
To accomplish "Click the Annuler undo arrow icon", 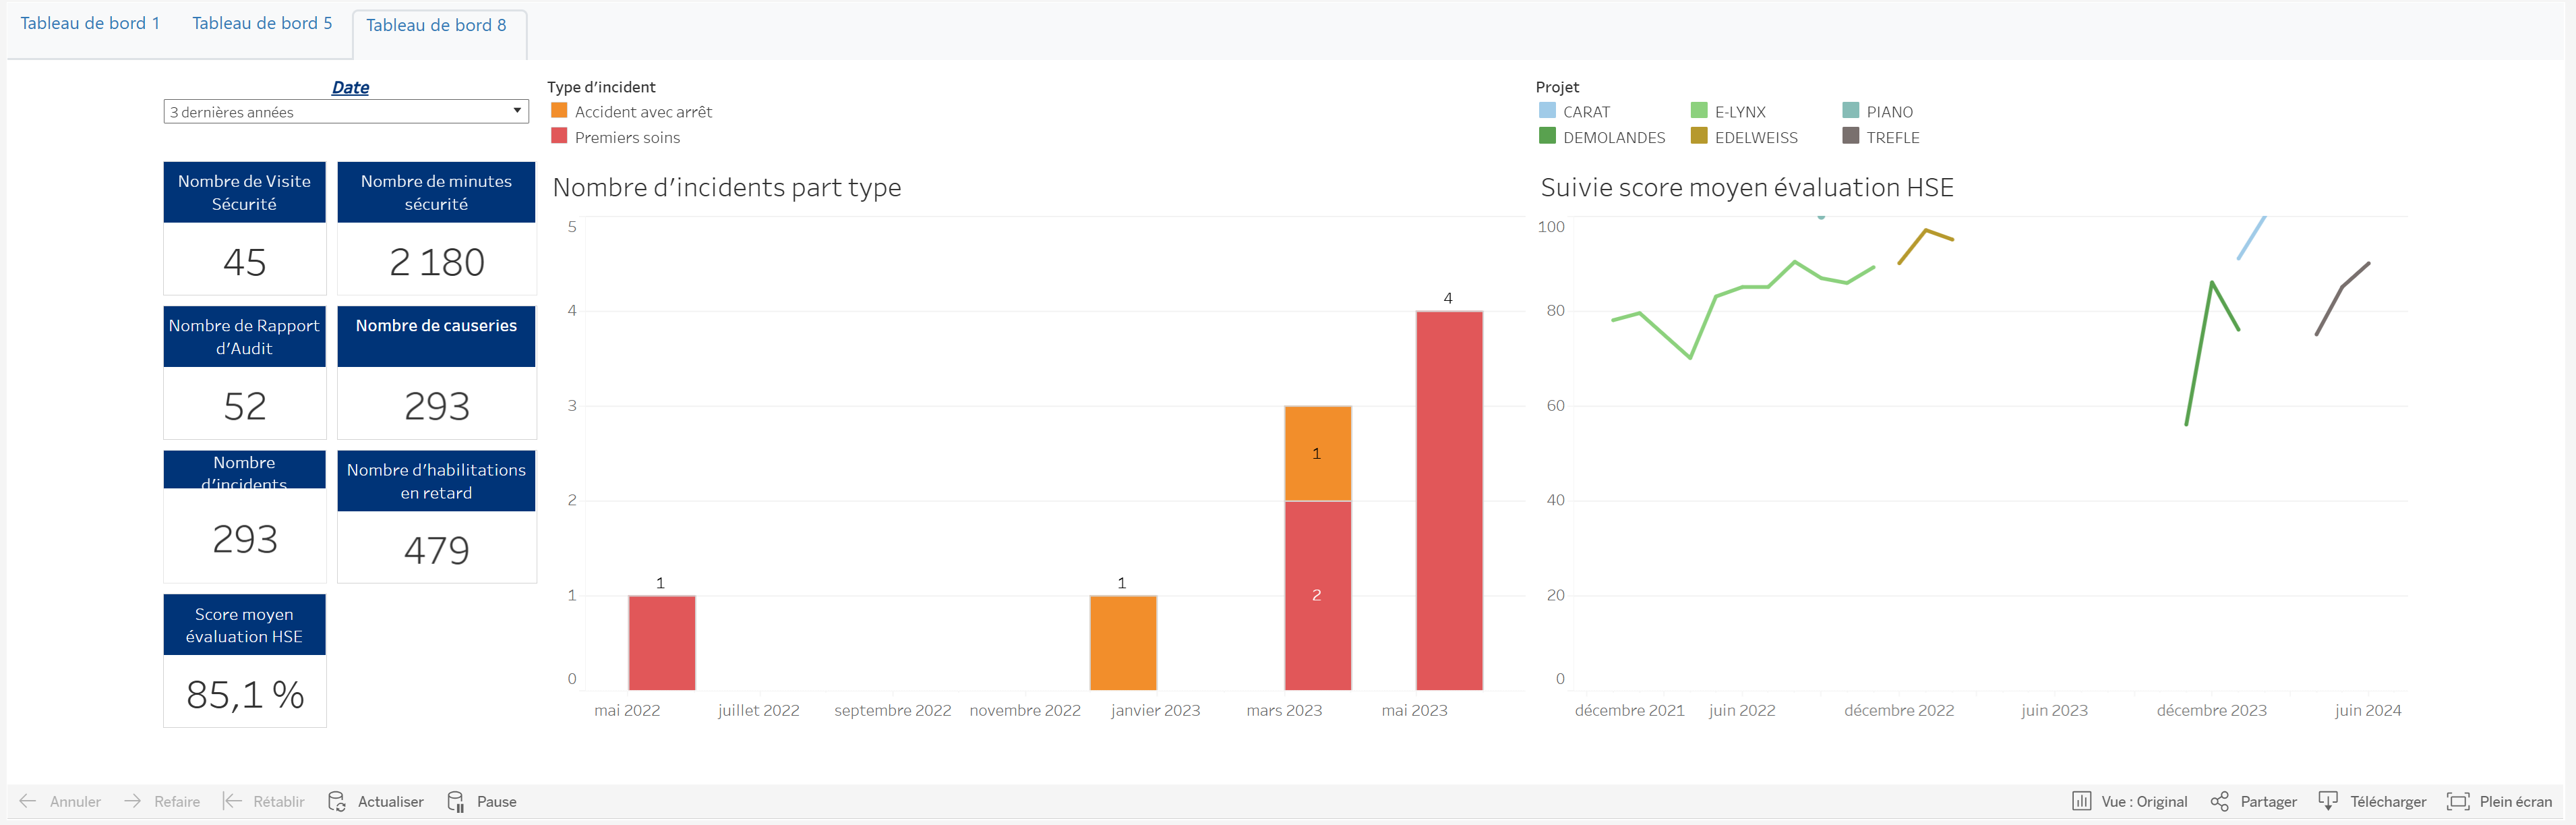I will 28,801.
